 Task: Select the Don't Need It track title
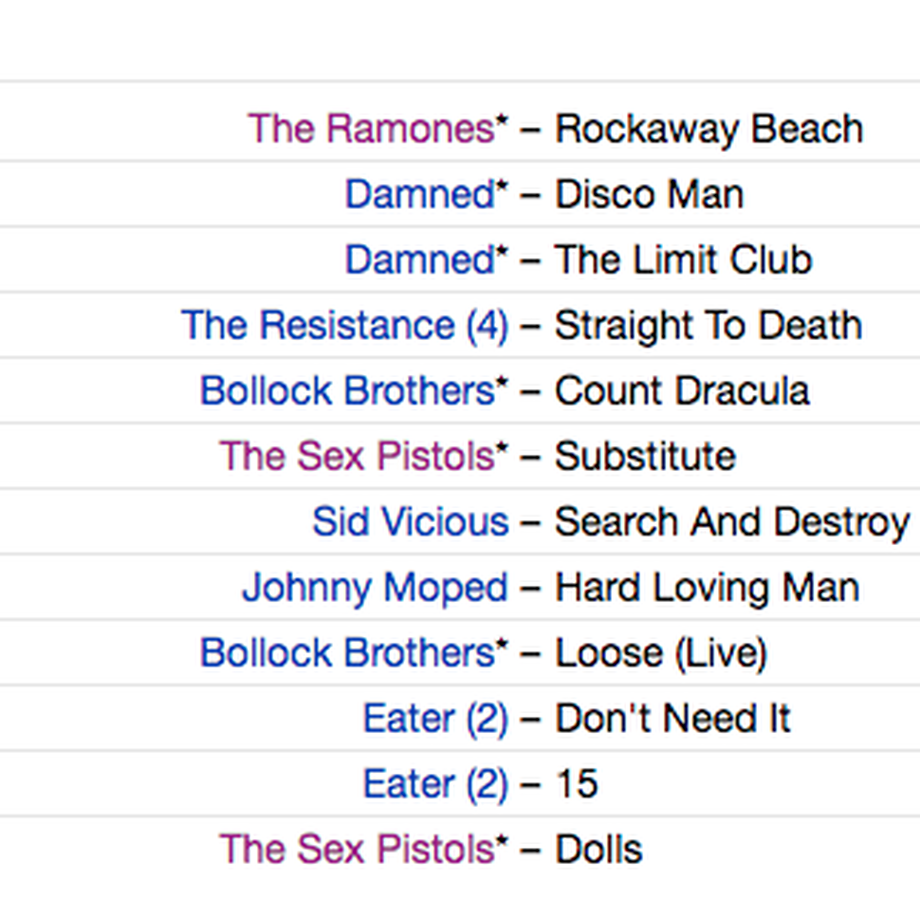[x=673, y=718]
